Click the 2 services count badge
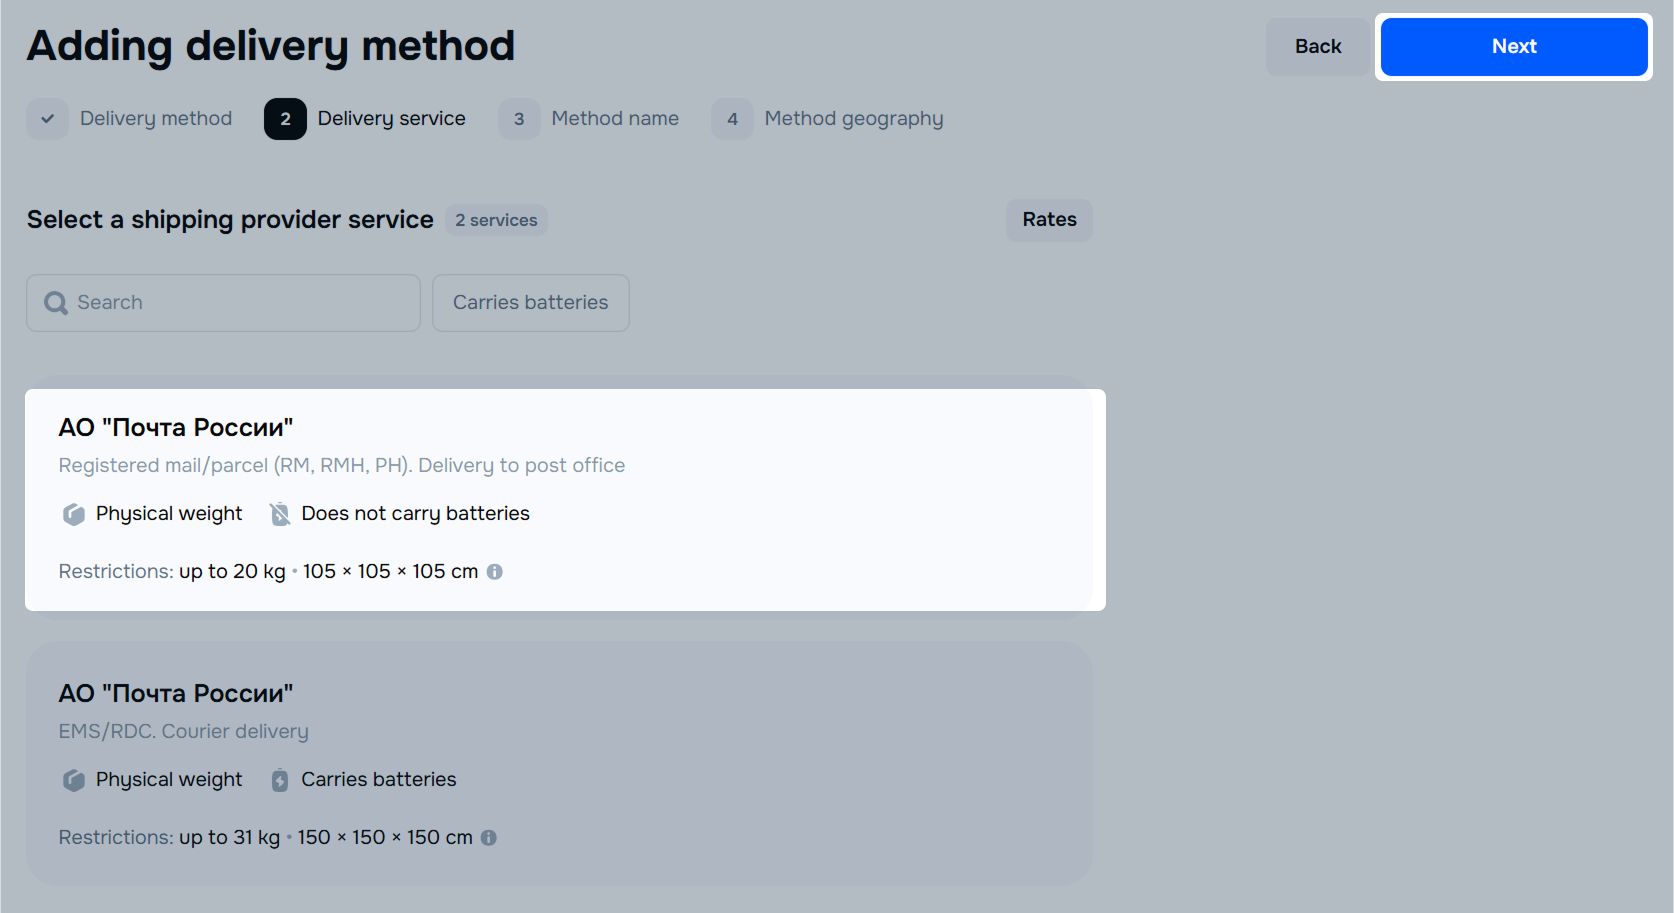This screenshot has height=913, width=1674. point(496,220)
